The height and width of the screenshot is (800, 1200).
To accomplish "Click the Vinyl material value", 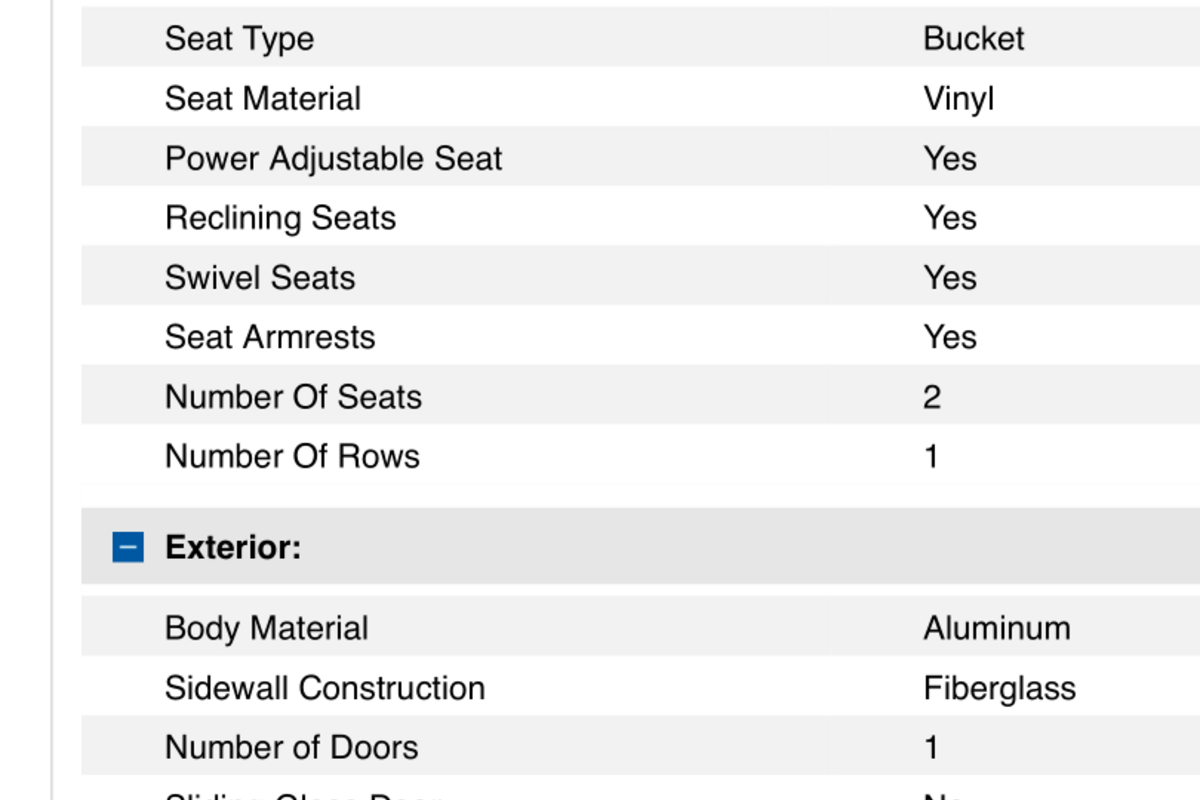I will tap(959, 99).
